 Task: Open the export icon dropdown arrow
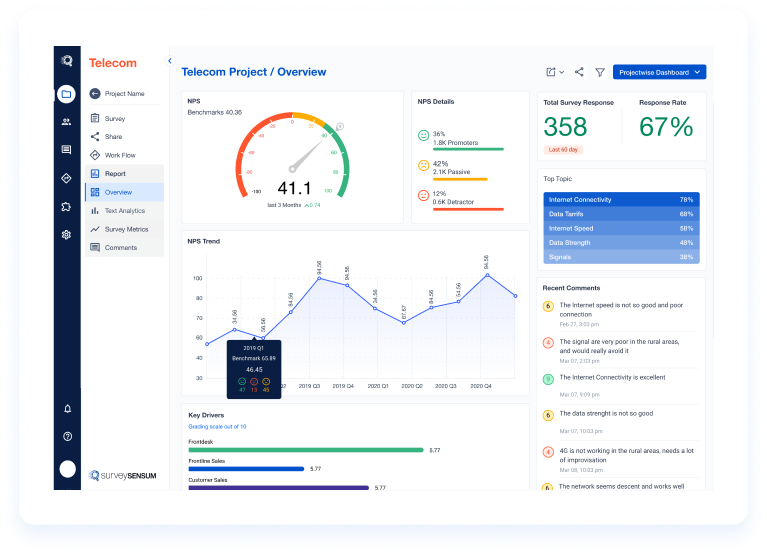point(562,72)
